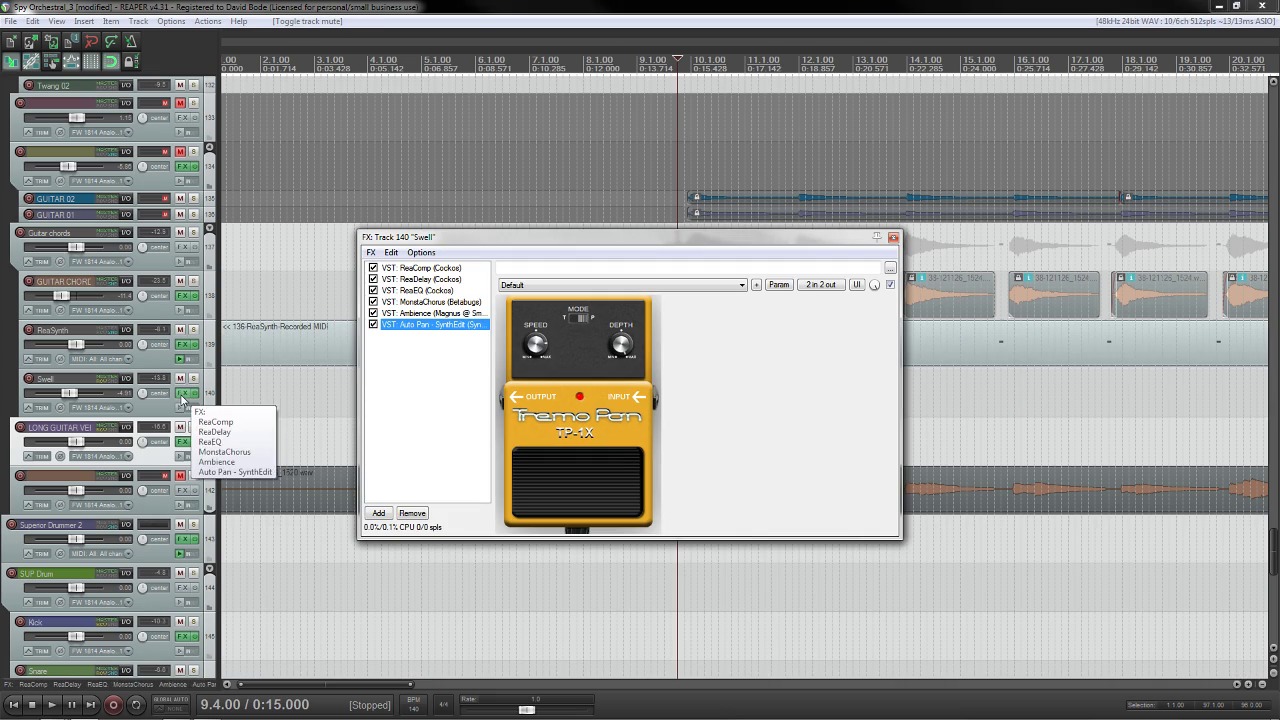The width and height of the screenshot is (1280, 720).
Task: Toggle grid lines icon in toolbar
Action: (x=90, y=62)
